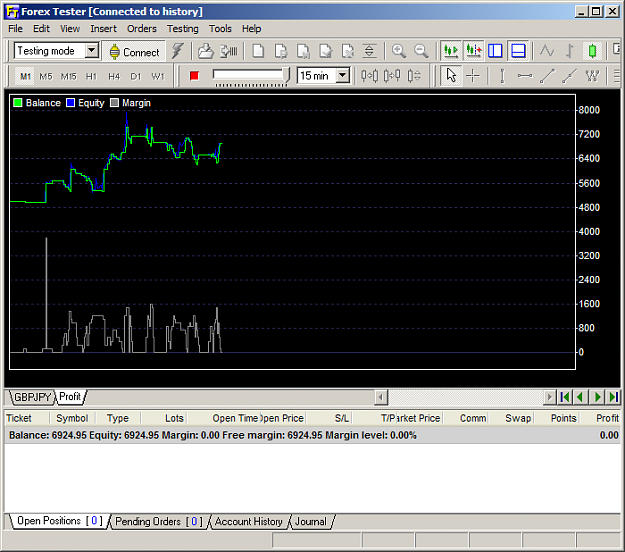
Task: Click the bar icon with up-down arrows
Action: click(415, 76)
